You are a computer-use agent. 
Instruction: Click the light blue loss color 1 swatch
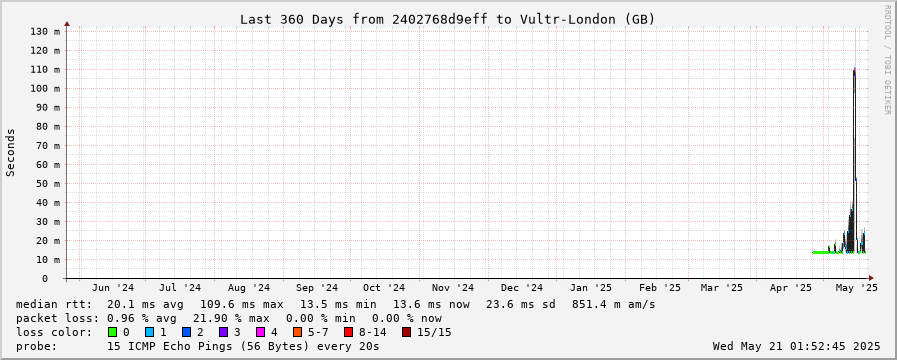[149, 332]
